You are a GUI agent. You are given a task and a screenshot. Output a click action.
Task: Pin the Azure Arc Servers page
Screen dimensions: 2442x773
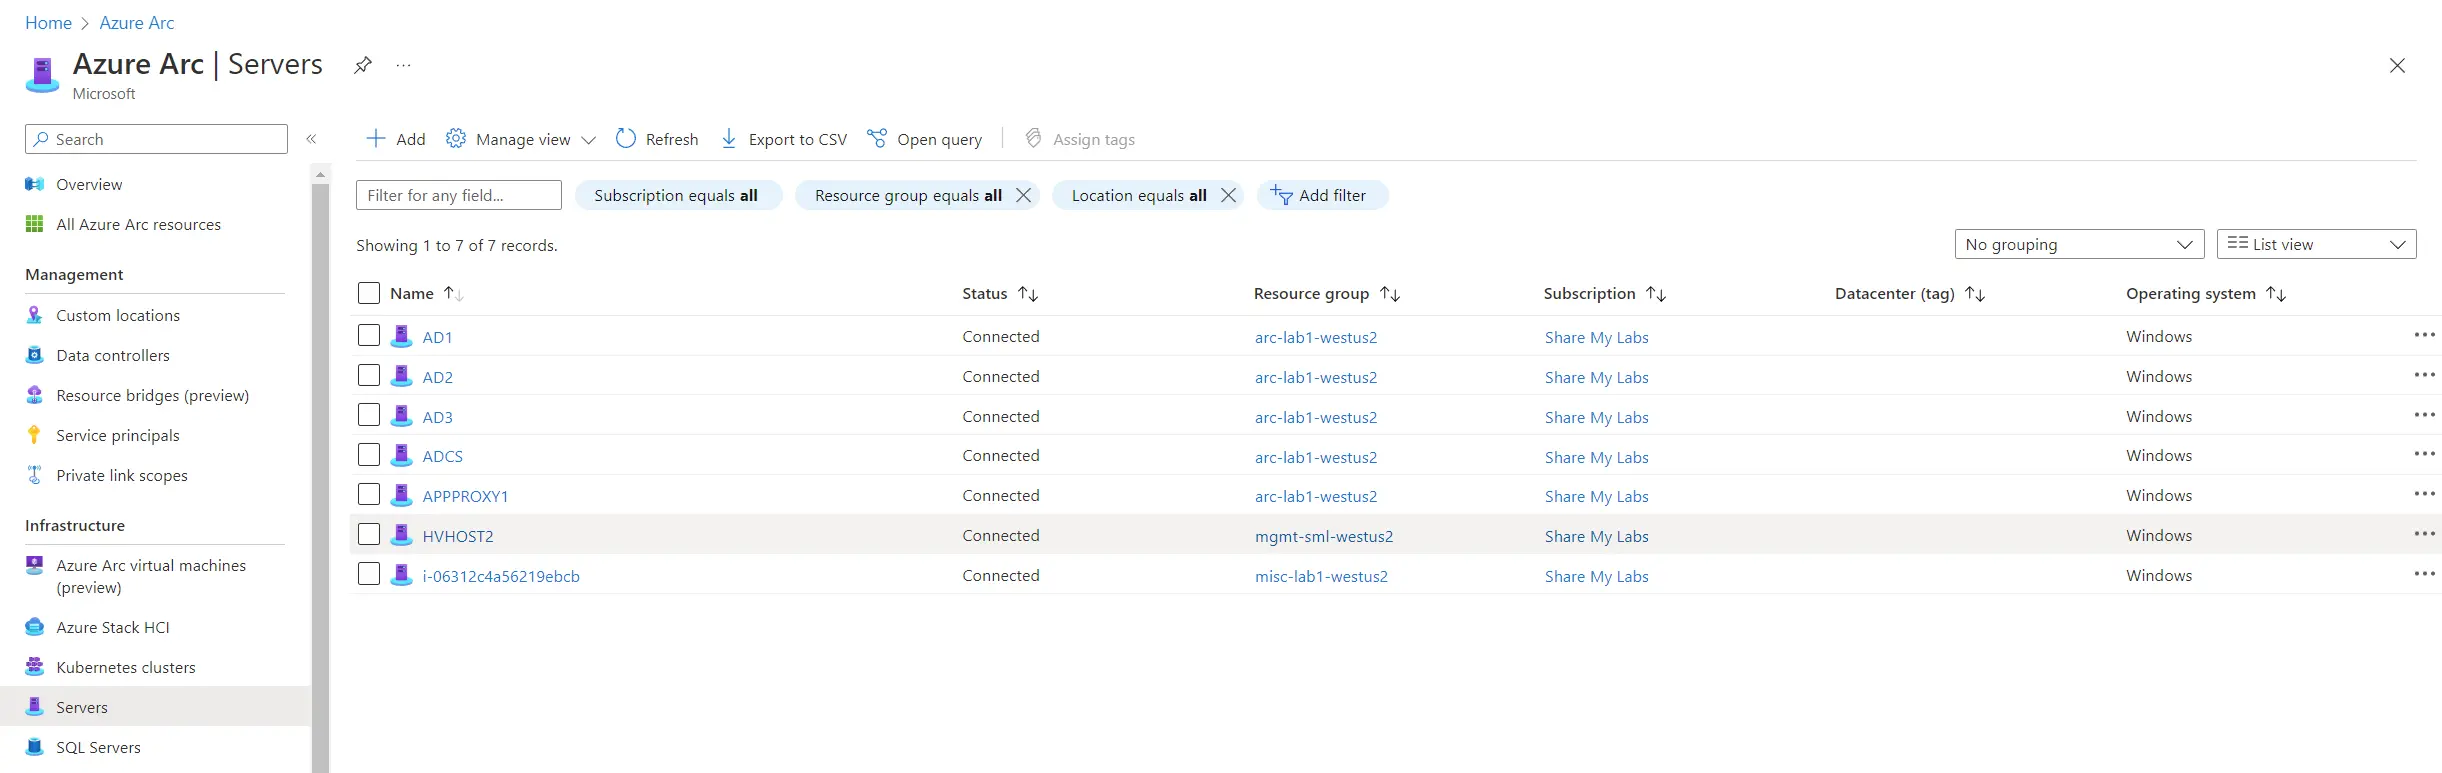[363, 66]
